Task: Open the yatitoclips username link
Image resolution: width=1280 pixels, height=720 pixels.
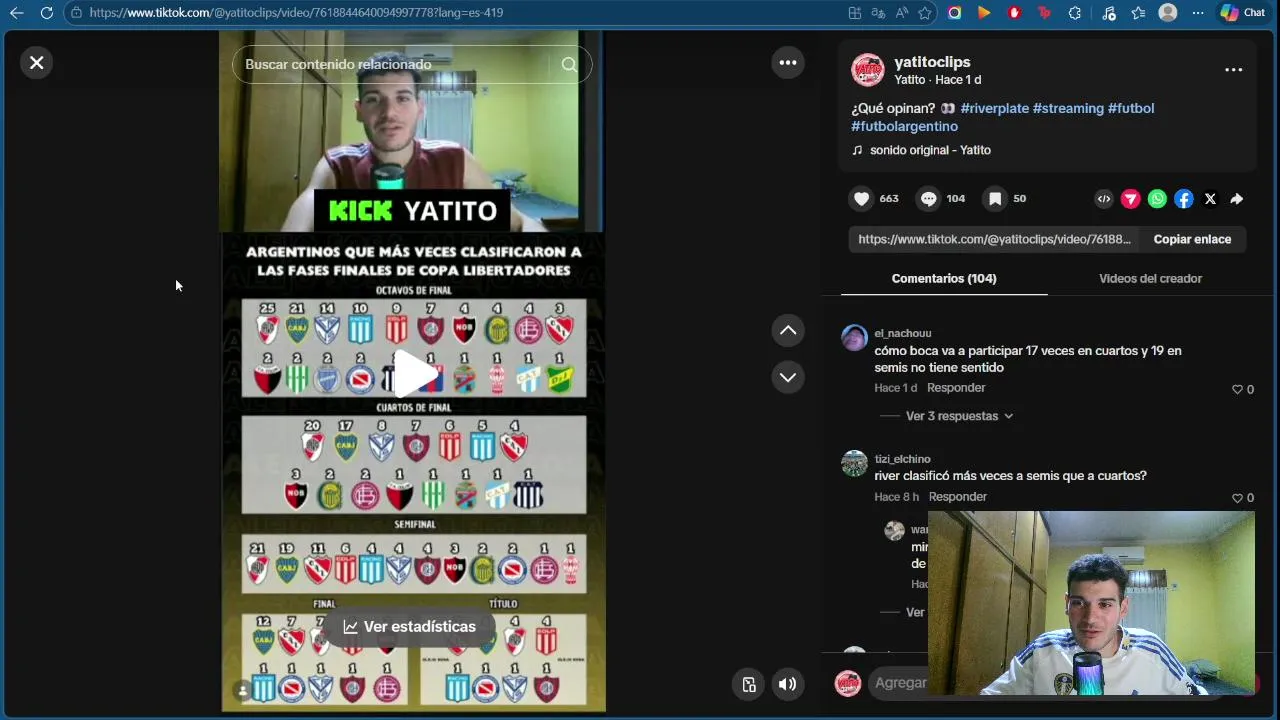Action: coord(932,62)
